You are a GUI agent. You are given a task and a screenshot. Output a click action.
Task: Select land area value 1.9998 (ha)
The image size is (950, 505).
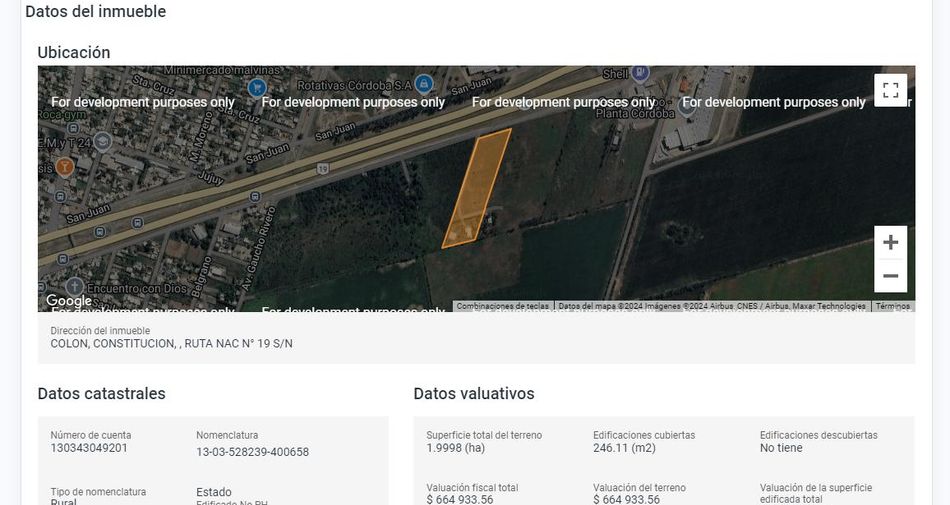(x=456, y=448)
